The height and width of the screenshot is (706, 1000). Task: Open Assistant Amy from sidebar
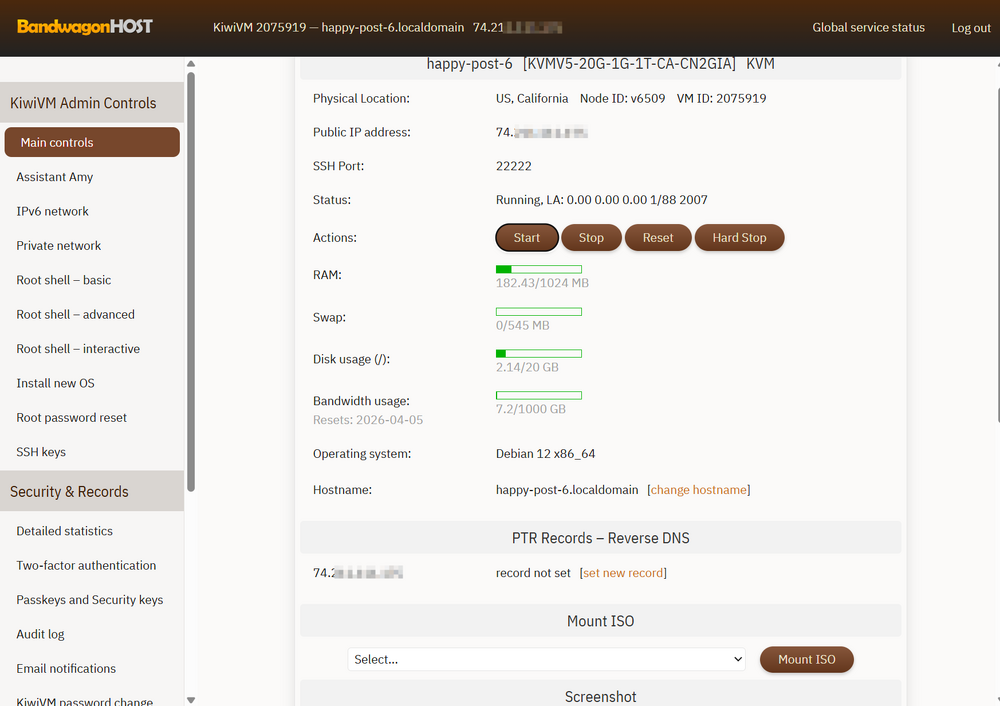55,177
